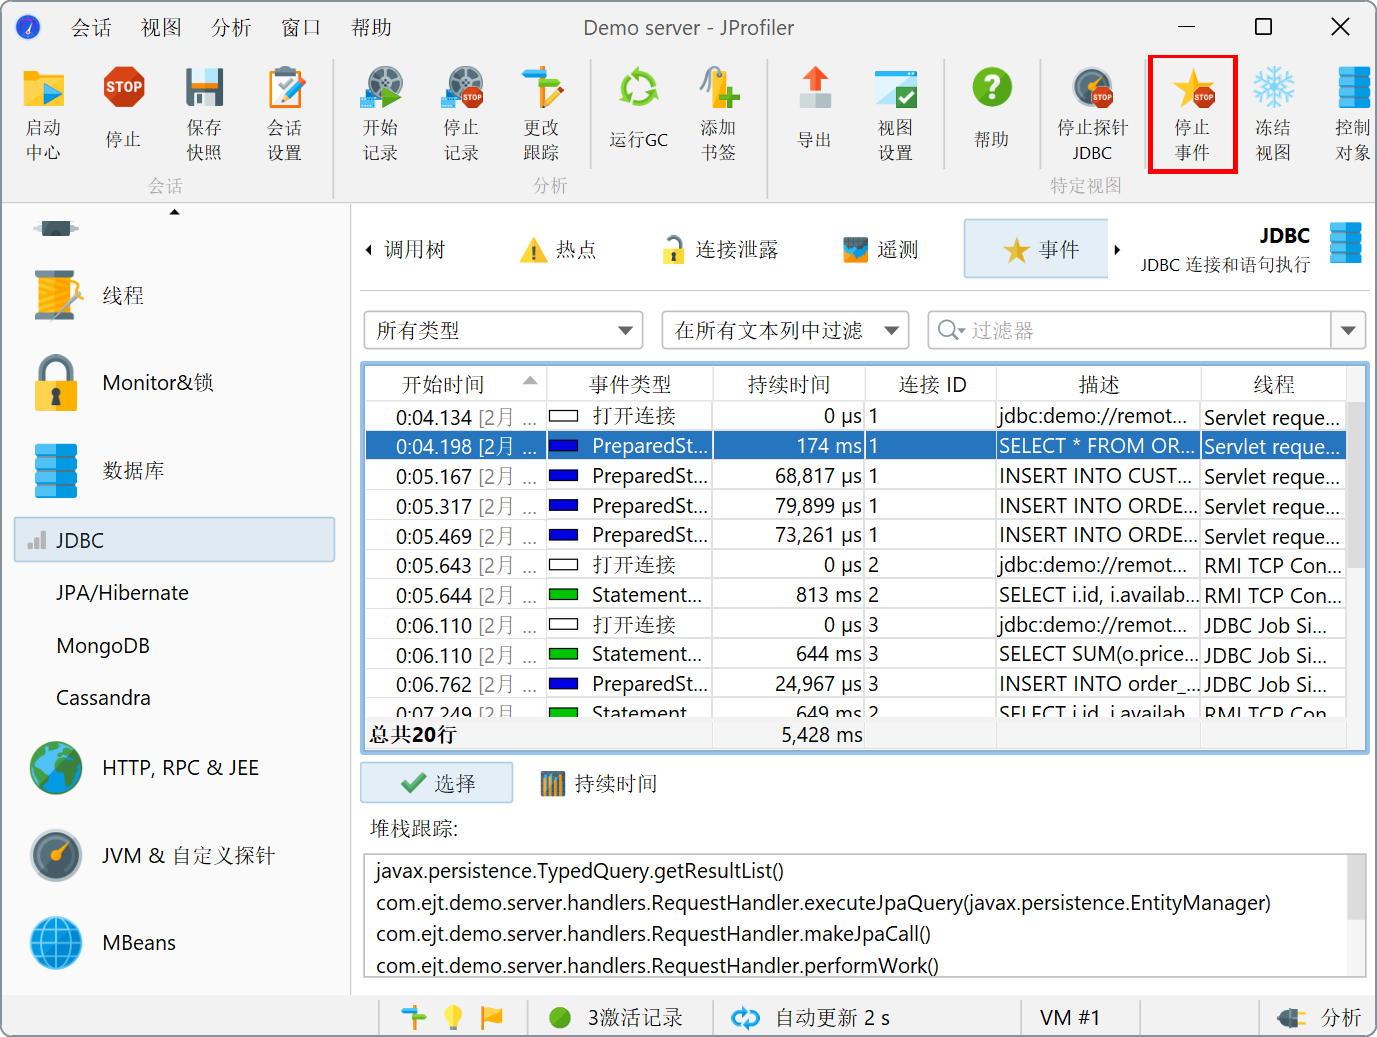
Task: Select MongoDB in sidebar
Action: pyautogui.click(x=103, y=646)
